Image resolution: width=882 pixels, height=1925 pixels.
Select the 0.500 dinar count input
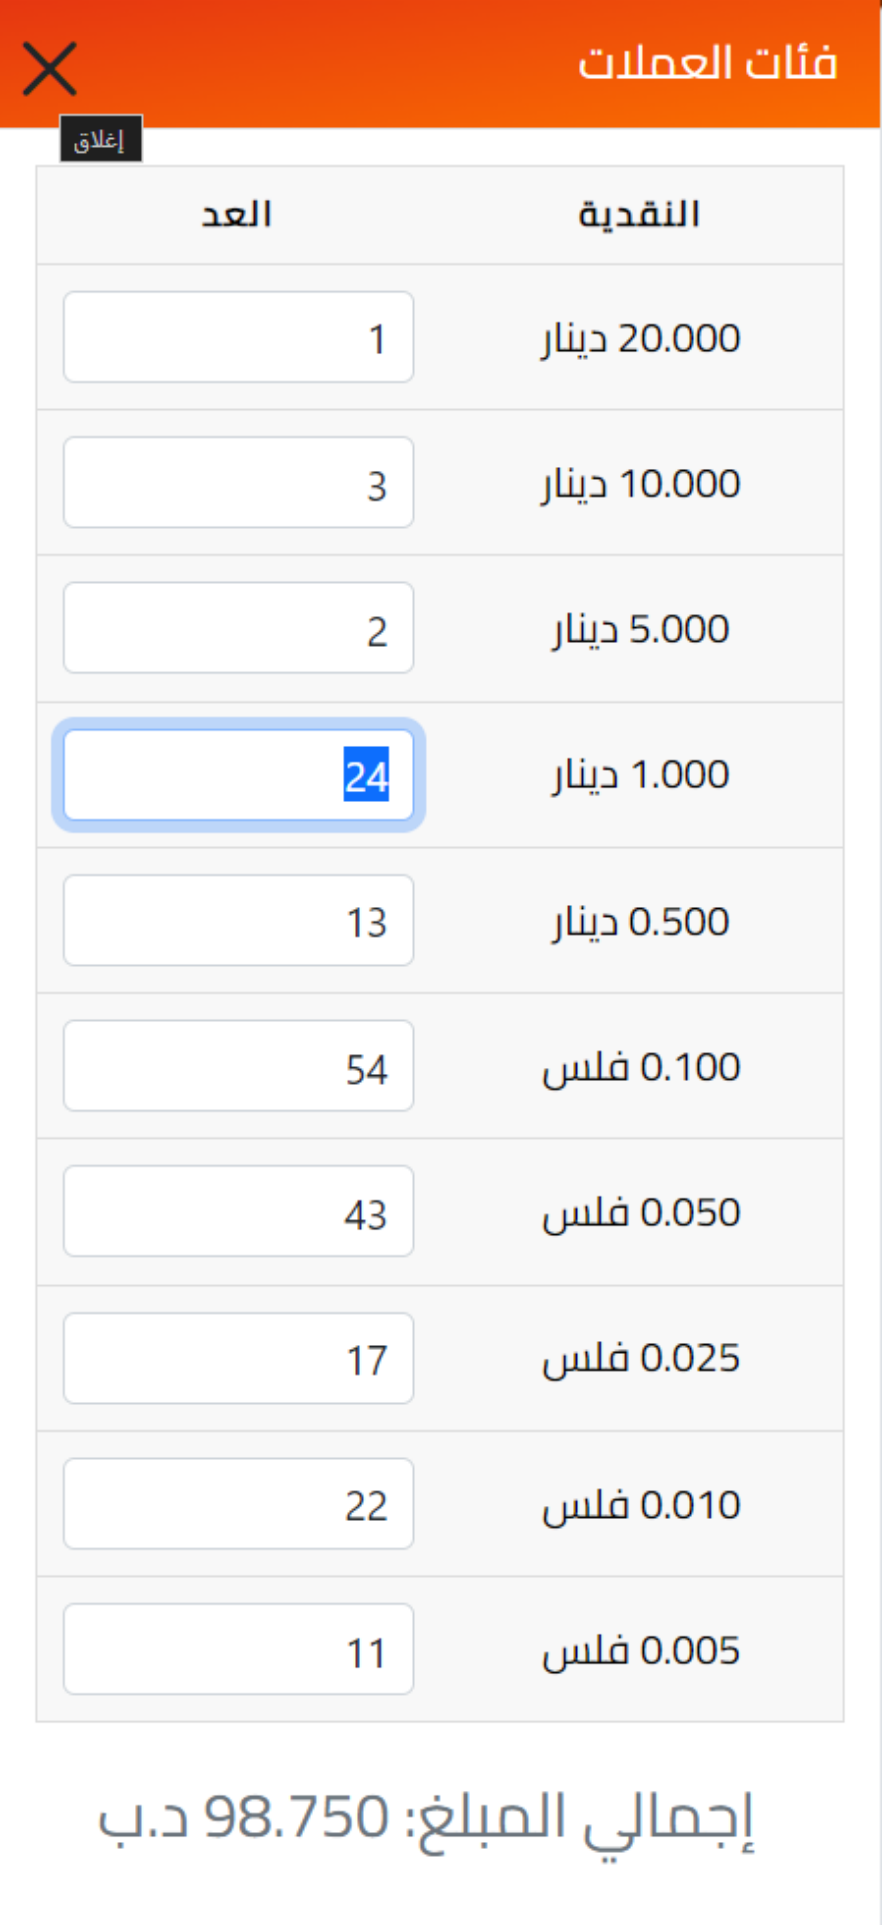point(238,921)
